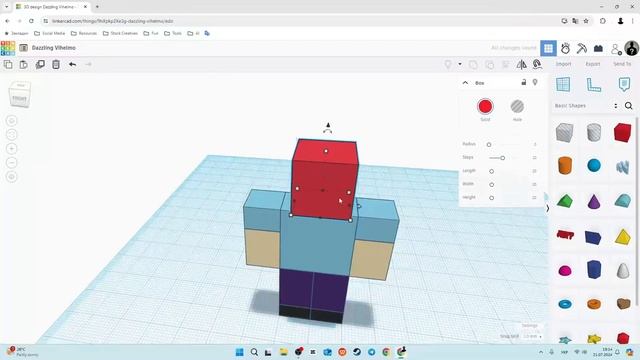Open the Fun bookmarks folder
Image resolution: width=640 pixels, height=360 pixels.
(x=151, y=33)
